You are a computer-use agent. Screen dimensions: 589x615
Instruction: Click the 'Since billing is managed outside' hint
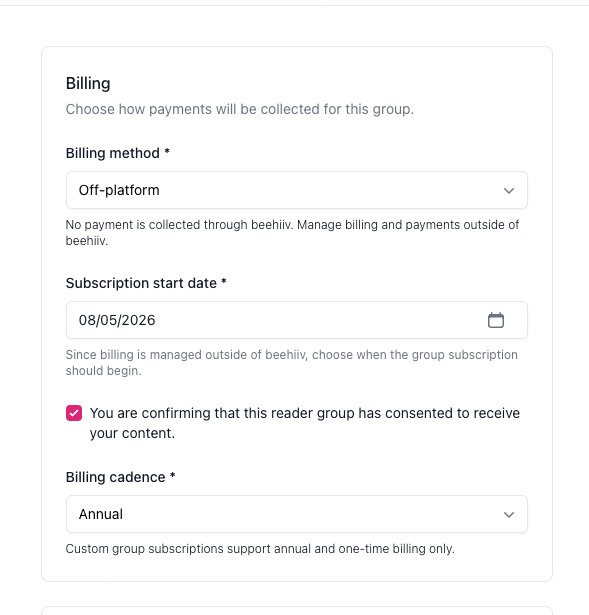click(x=291, y=362)
